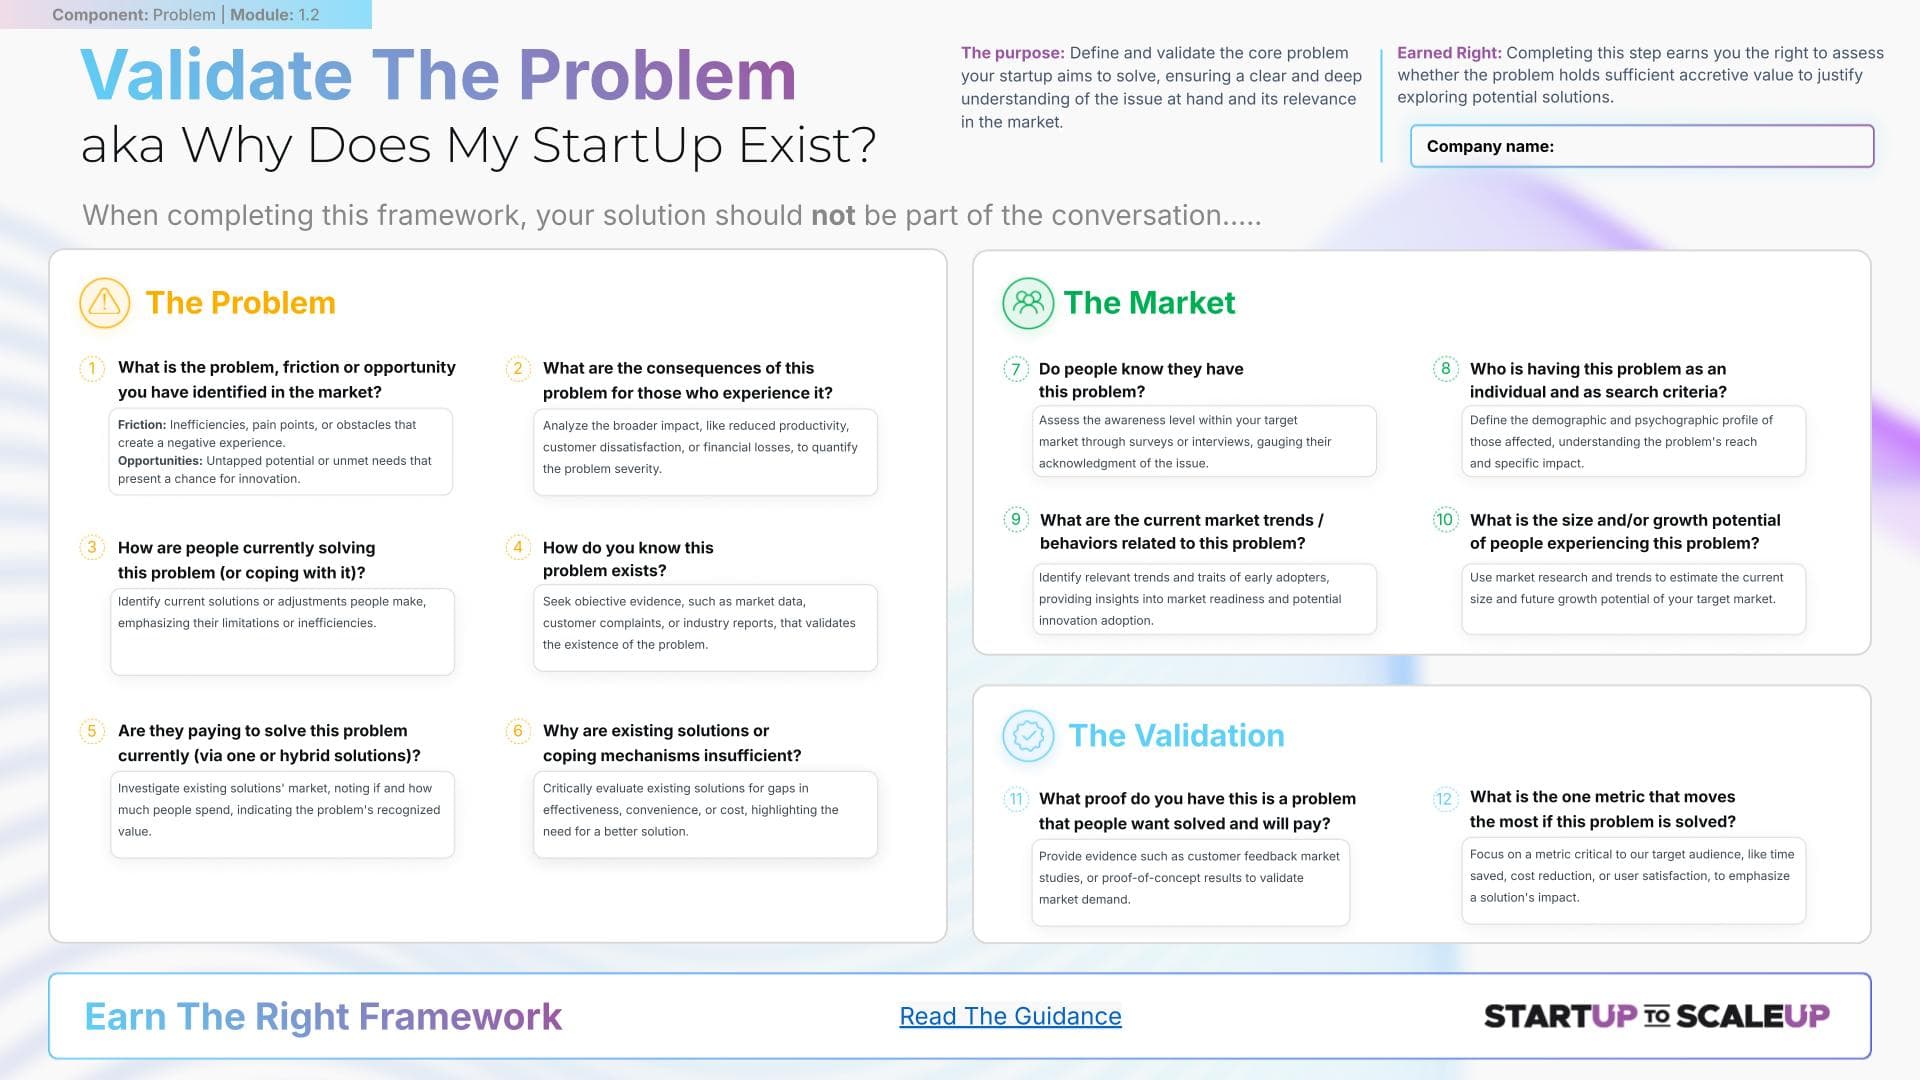The width and height of the screenshot is (1920, 1080).
Task: Open the Read The Guidance link
Action: coord(1010,1016)
